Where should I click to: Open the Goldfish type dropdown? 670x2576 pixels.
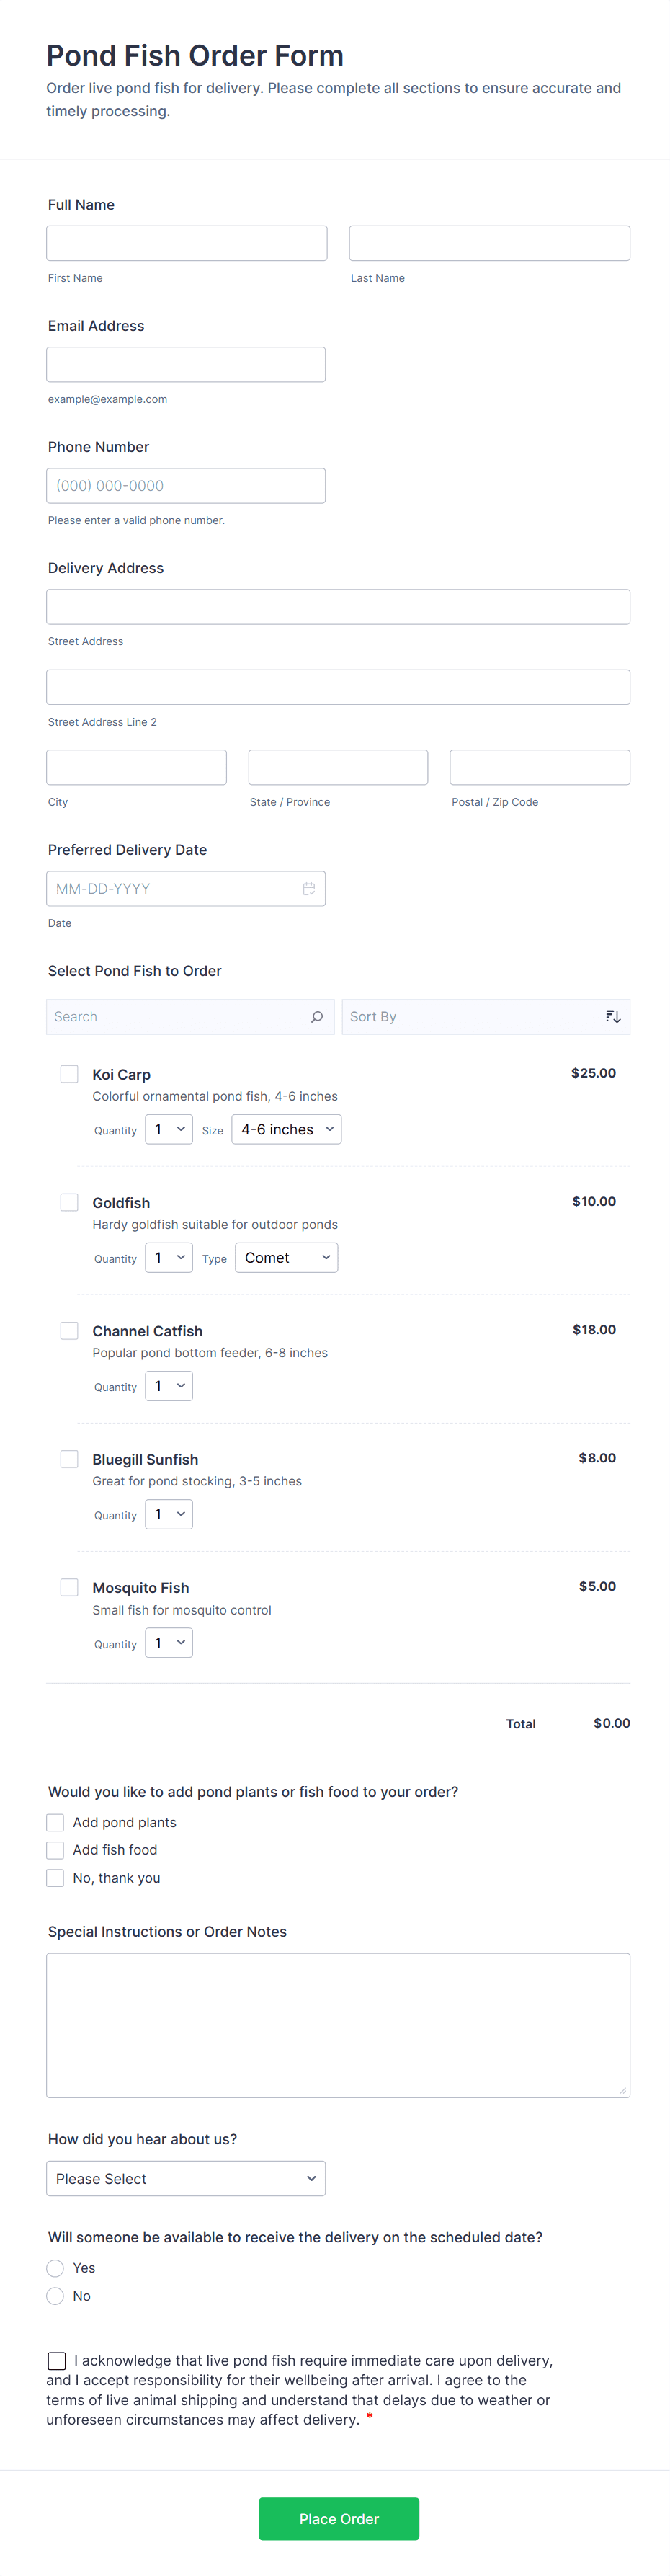coord(286,1258)
